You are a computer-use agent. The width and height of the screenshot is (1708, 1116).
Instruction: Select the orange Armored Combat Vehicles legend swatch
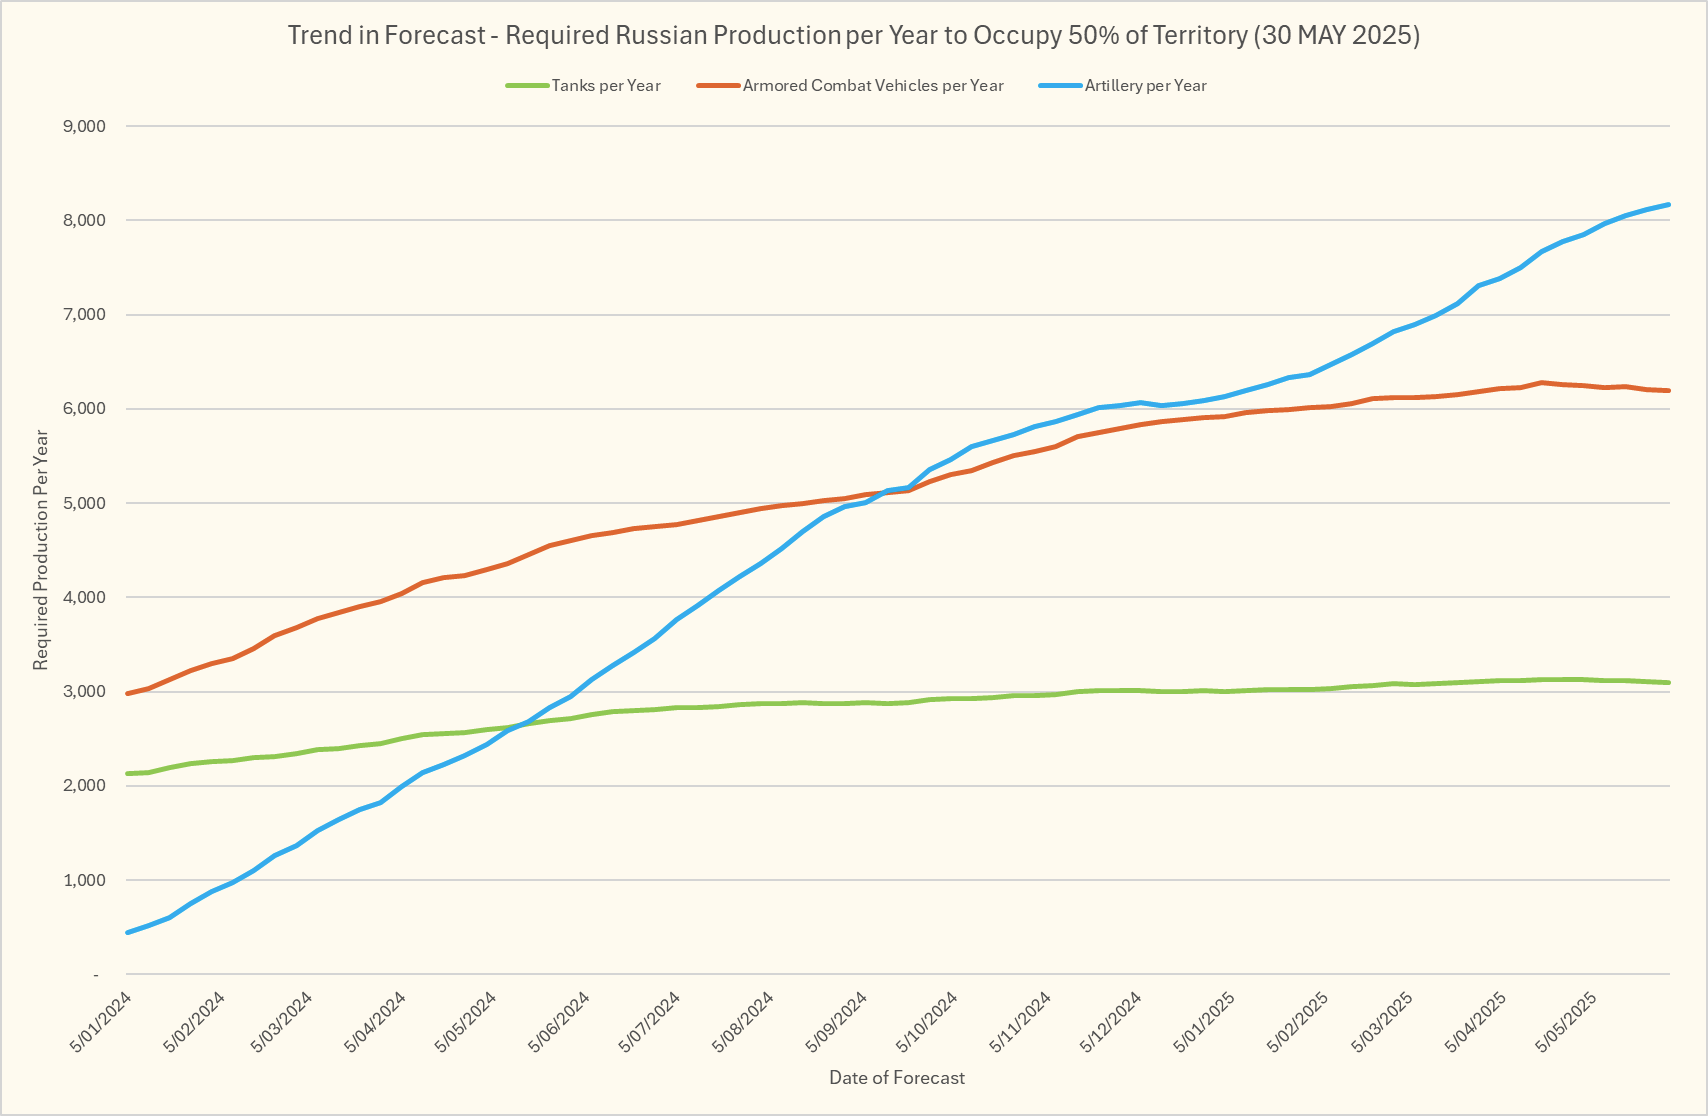[718, 86]
